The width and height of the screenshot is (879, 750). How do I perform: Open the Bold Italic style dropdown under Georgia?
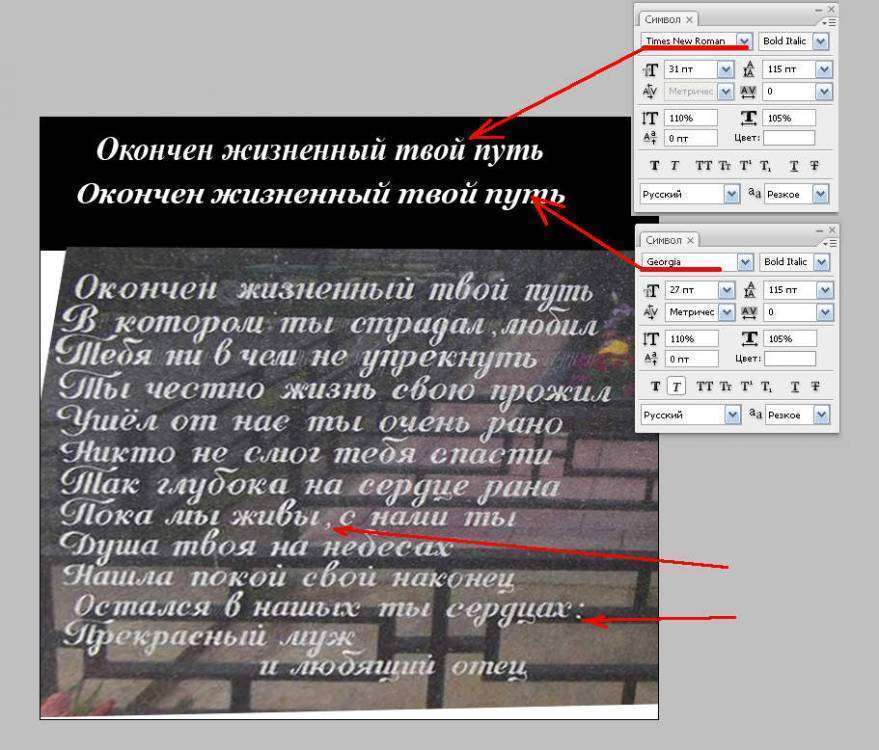[x=821, y=262]
